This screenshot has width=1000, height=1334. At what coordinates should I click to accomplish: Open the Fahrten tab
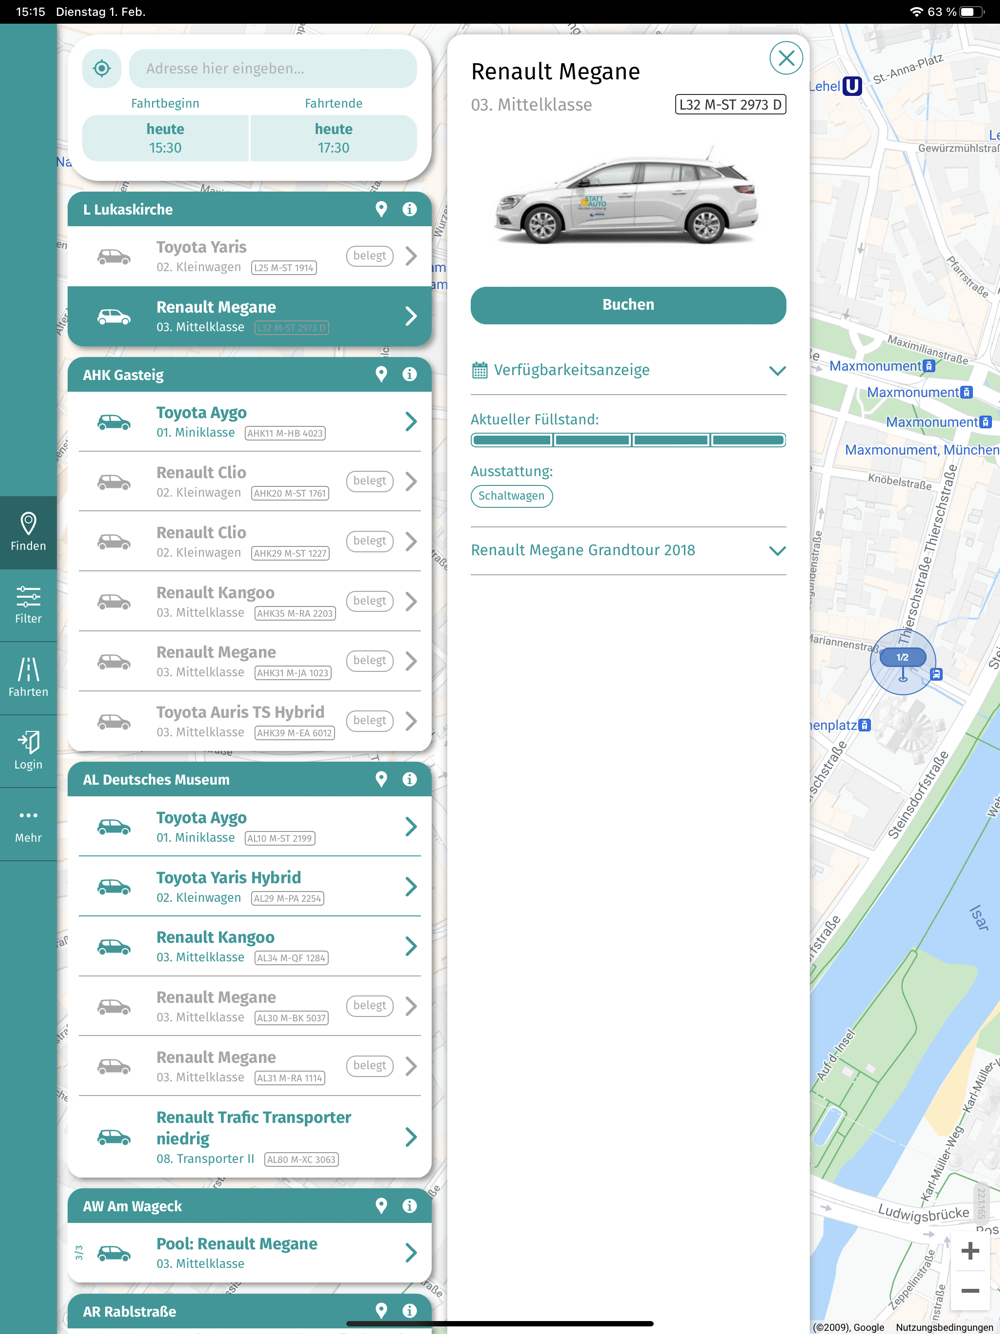point(28,678)
